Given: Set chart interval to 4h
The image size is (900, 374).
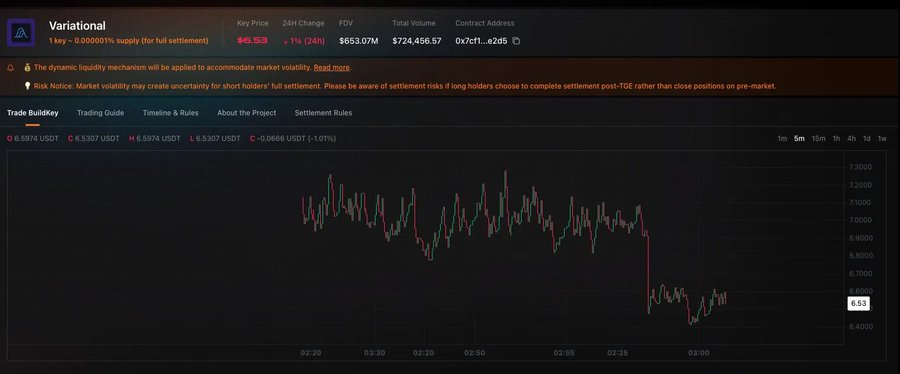Looking at the screenshot, I should coord(851,138).
